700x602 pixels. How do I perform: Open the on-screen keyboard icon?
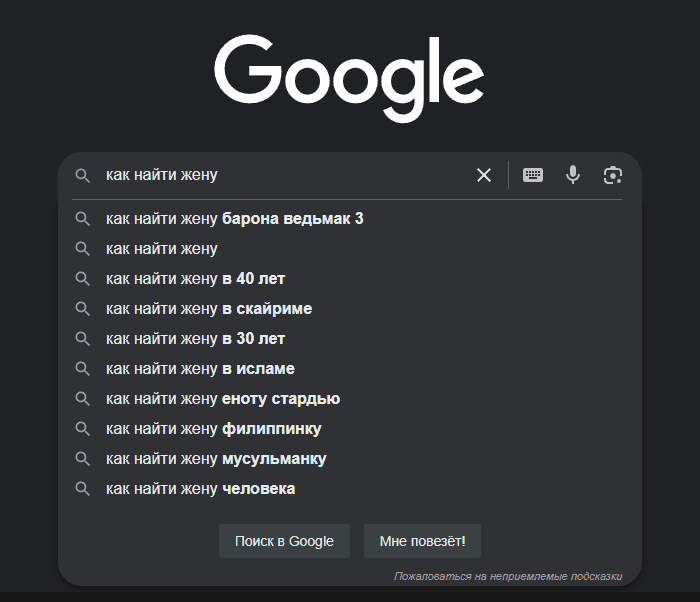click(533, 175)
